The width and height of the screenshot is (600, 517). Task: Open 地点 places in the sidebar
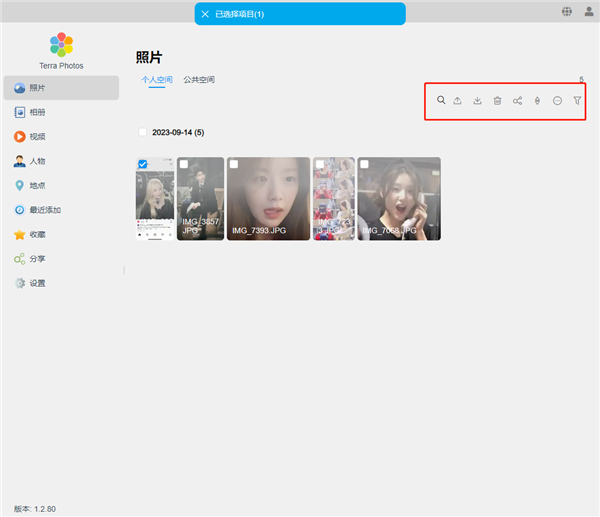click(x=61, y=186)
